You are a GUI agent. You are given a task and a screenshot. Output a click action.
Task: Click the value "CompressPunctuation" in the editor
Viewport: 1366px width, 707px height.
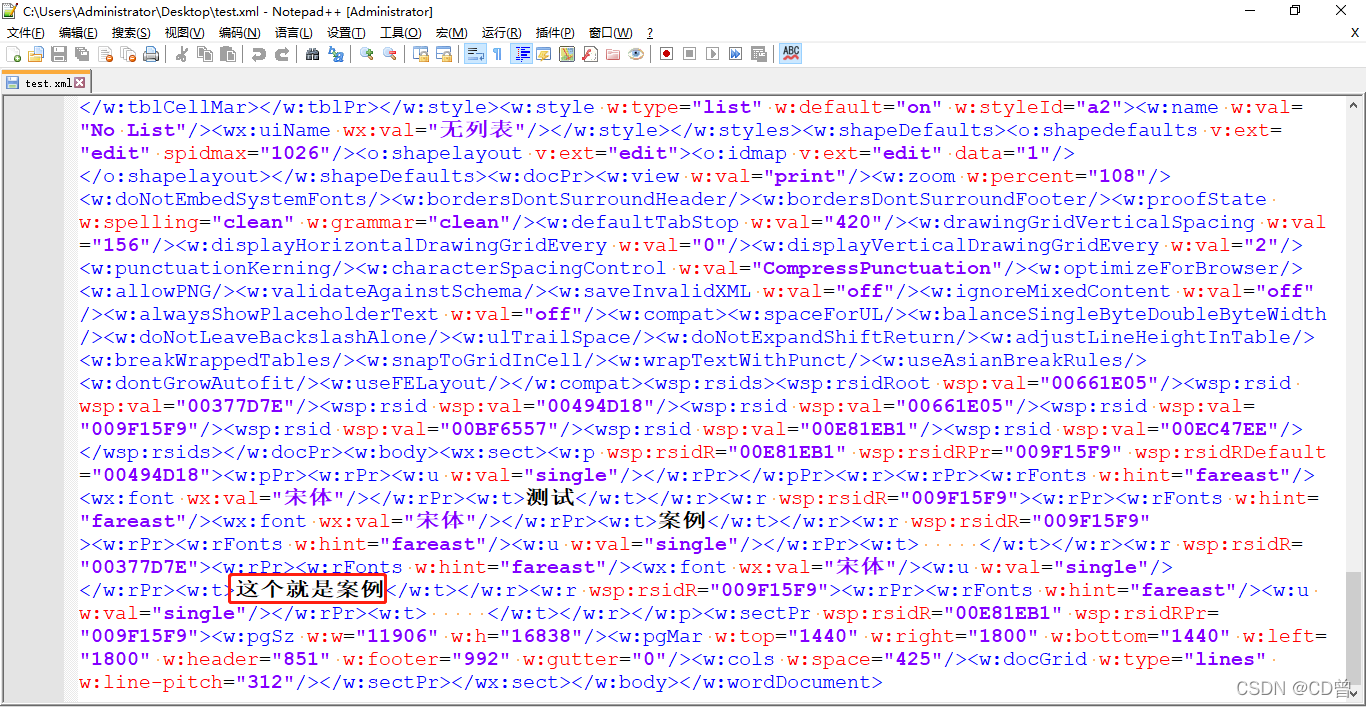(877, 268)
